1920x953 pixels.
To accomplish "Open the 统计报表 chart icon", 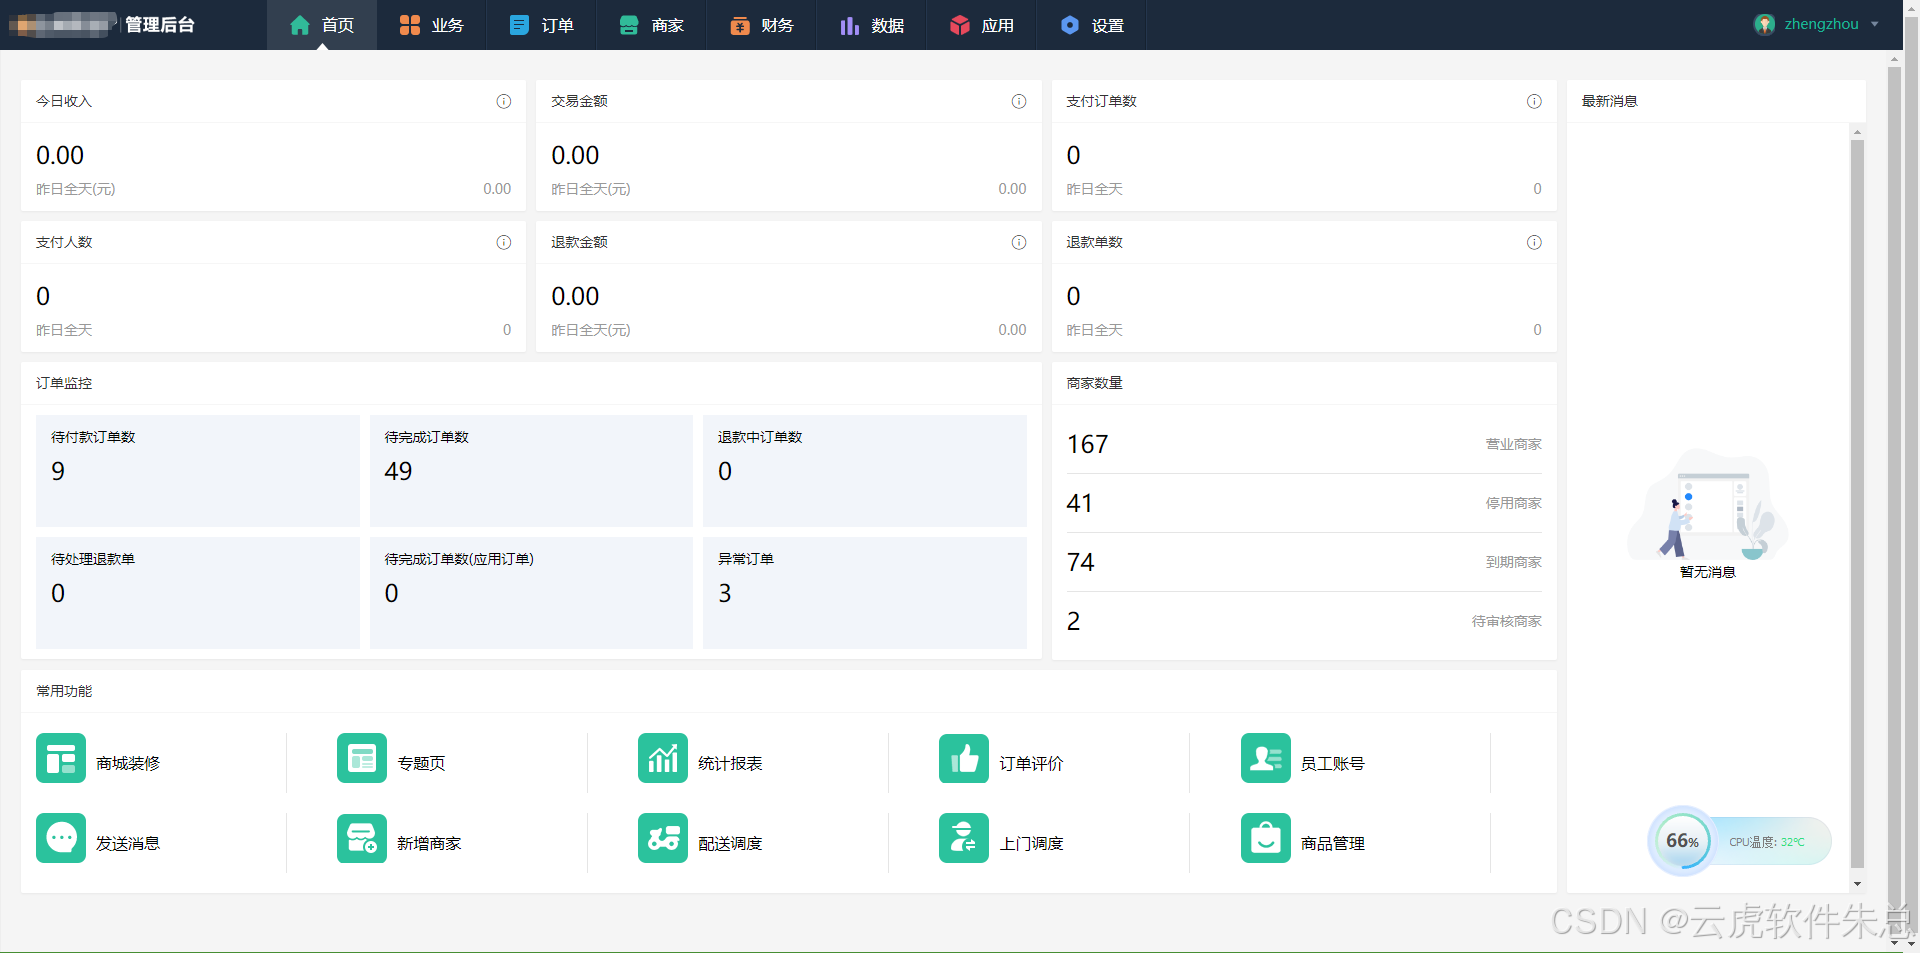I will pos(663,758).
